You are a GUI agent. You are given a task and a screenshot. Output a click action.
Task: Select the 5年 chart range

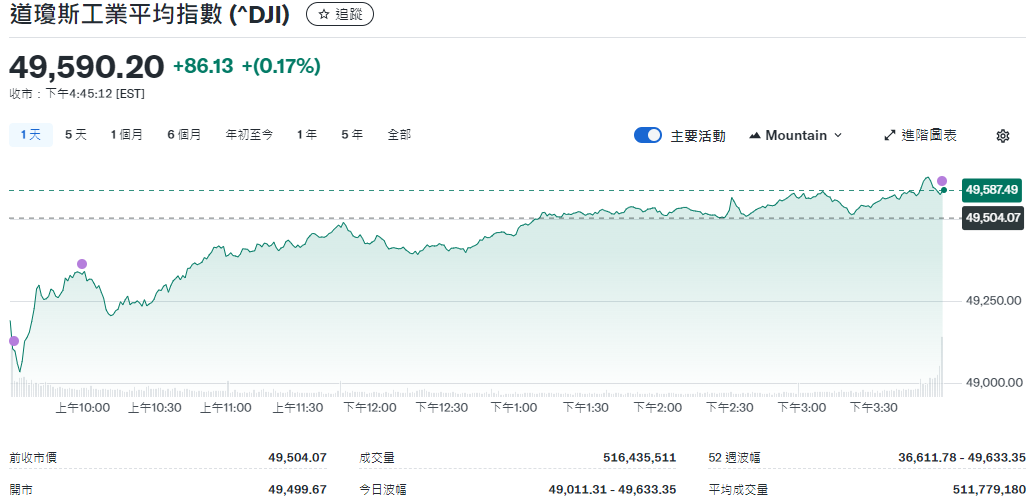(352, 135)
